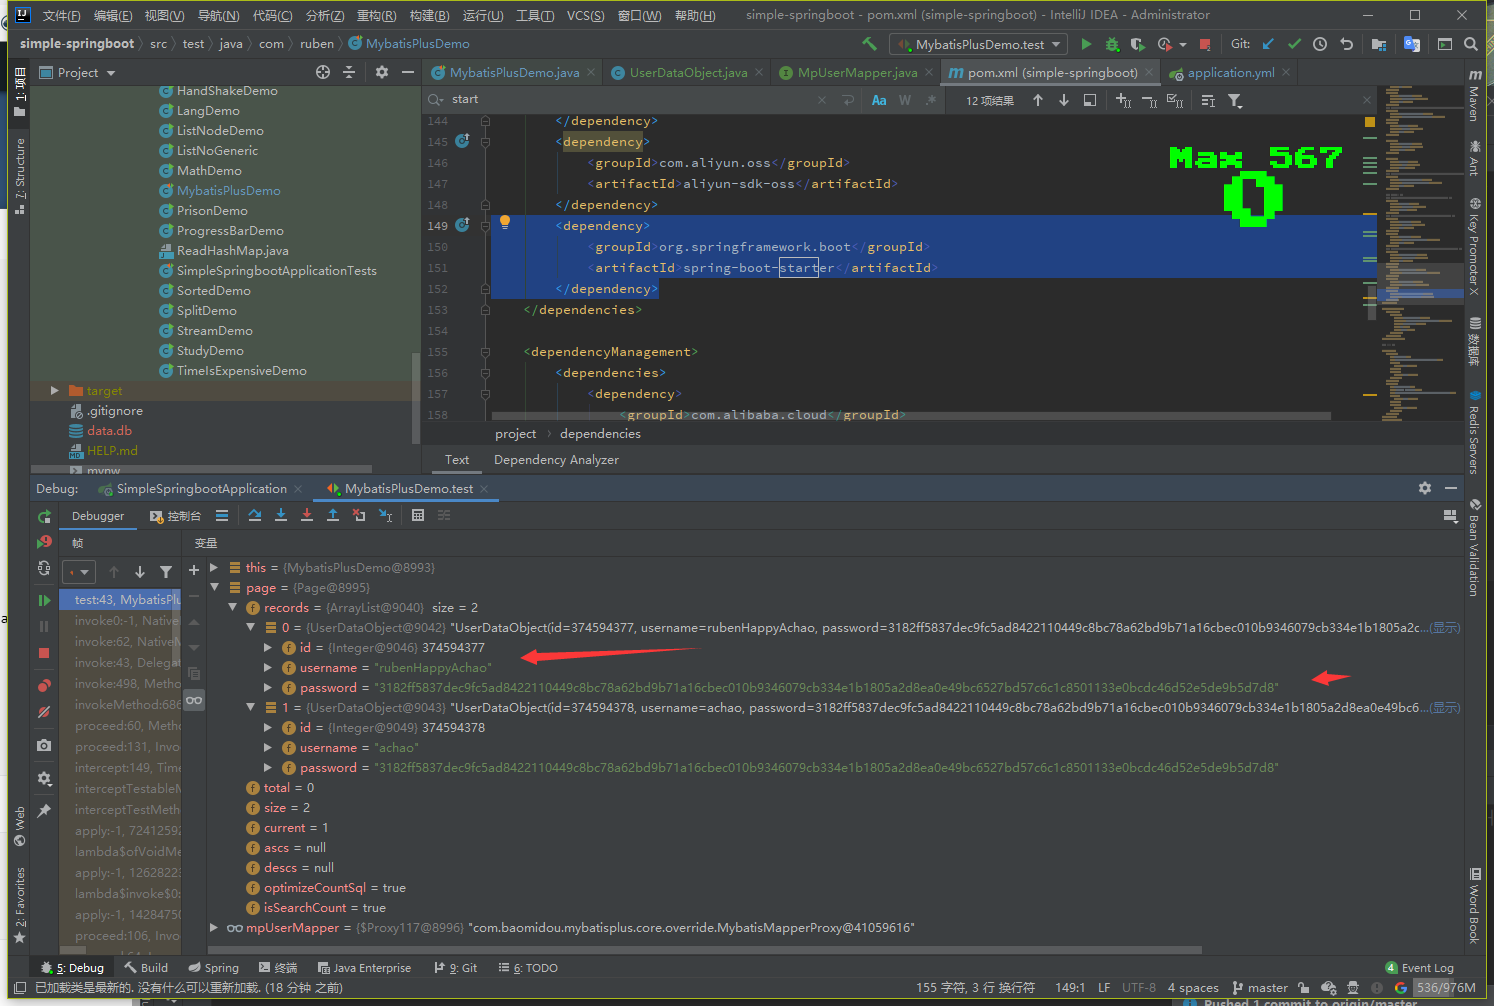Click the Build project hammer icon
Screen dimensions: 1494x1006
(869, 44)
